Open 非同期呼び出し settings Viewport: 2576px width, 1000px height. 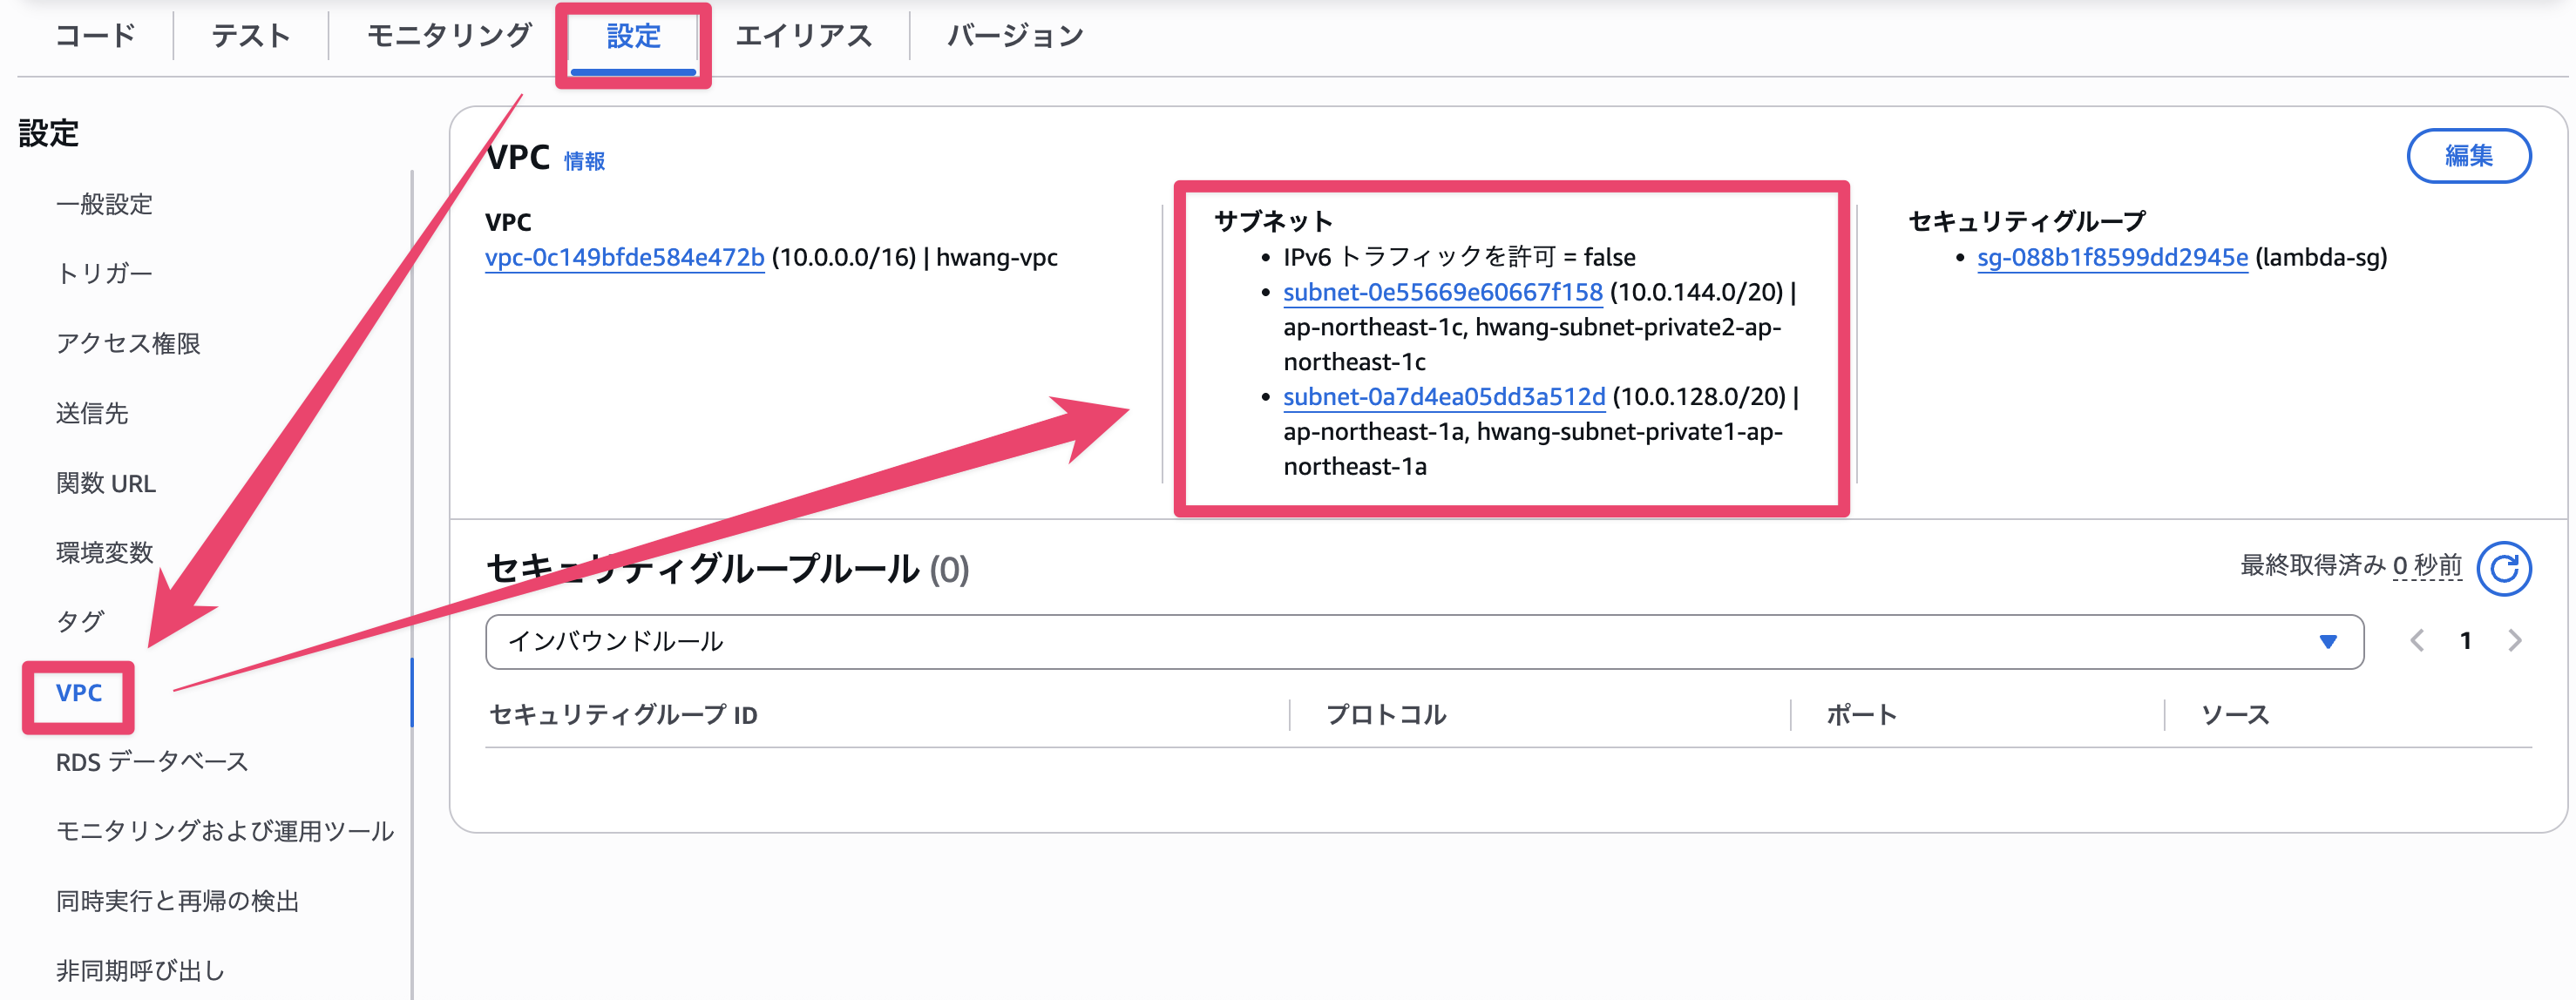point(140,971)
